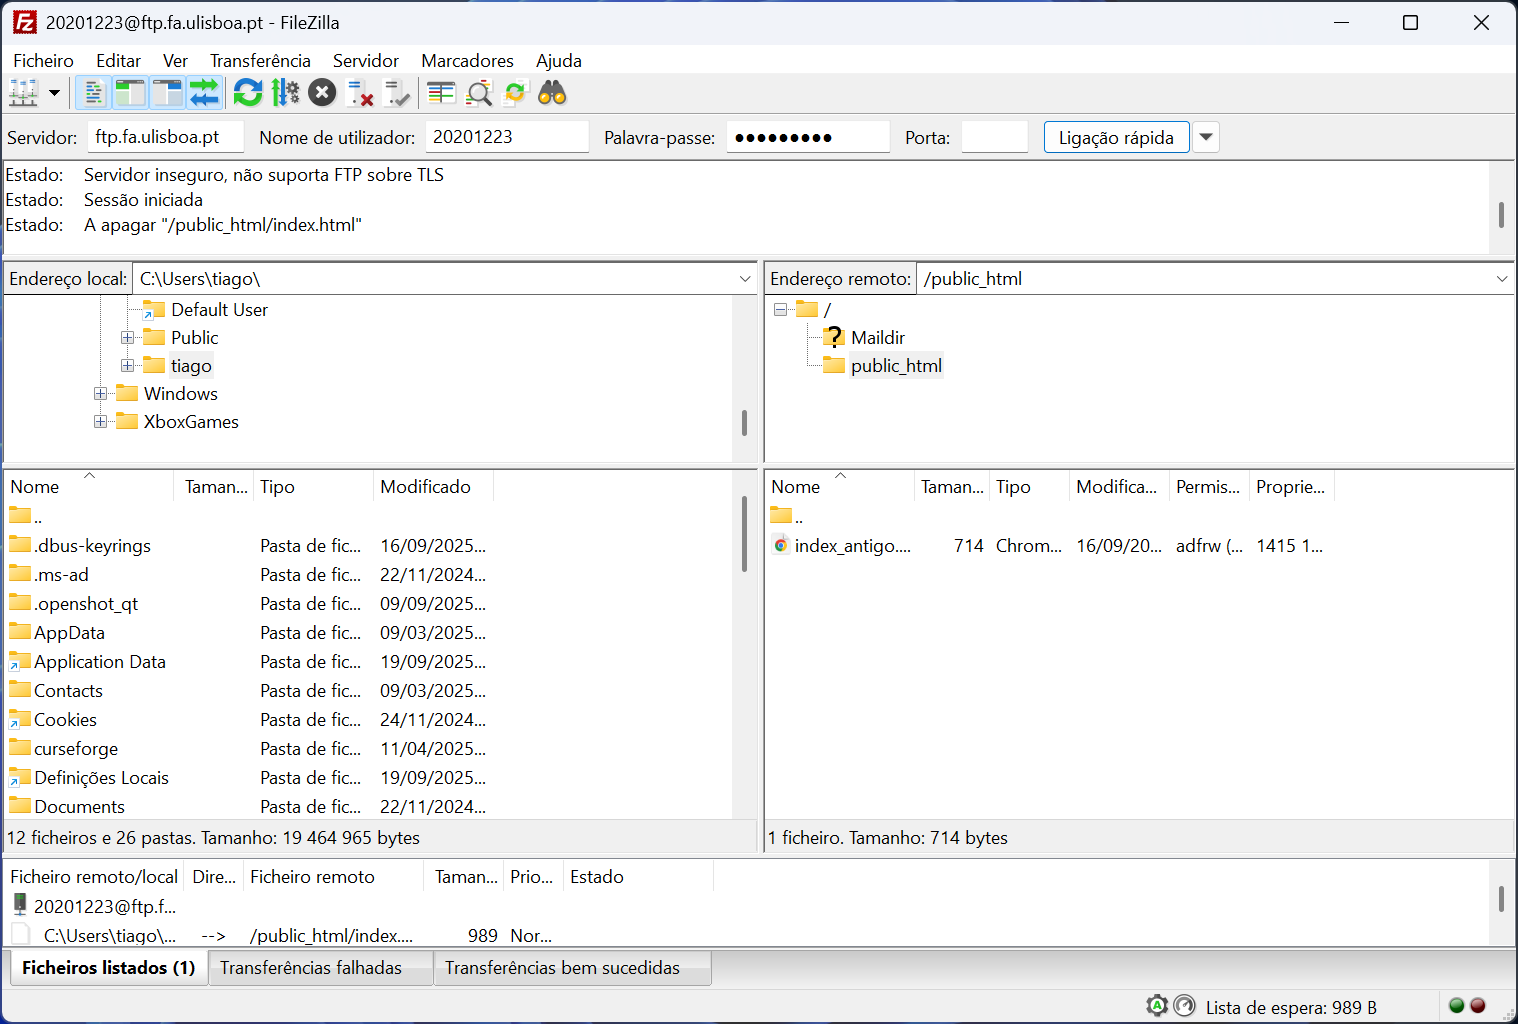Open the Site Manager icon
The width and height of the screenshot is (1518, 1024).
23,93
